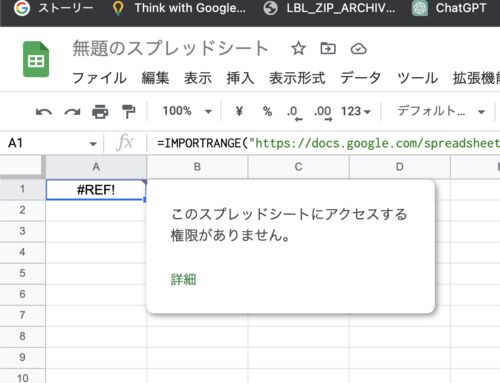500x383 pixels.
Task: Open the ファイル menu
Action: tap(99, 78)
